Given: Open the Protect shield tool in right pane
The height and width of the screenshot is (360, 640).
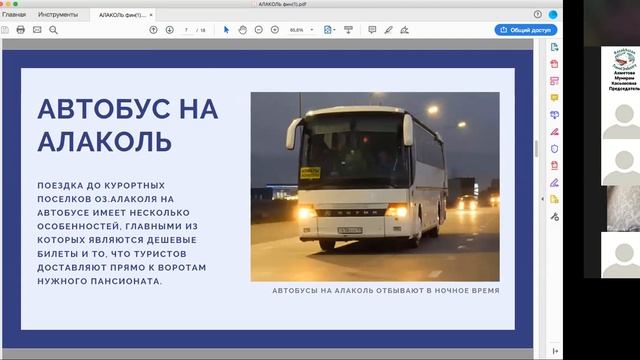Looking at the screenshot, I should tap(554, 149).
